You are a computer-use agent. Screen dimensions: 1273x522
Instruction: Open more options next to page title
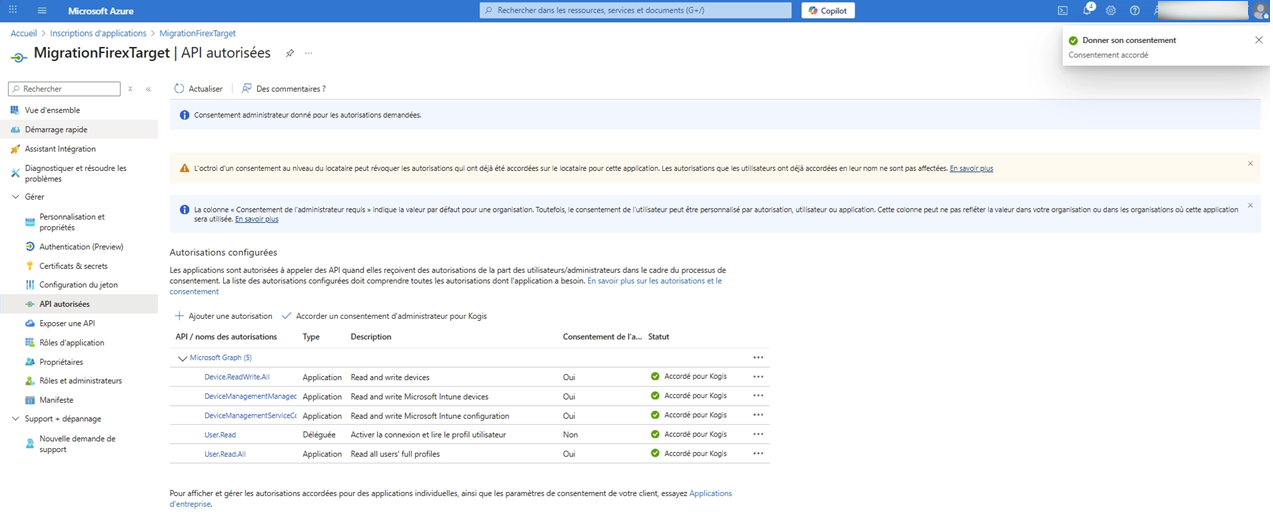click(x=308, y=52)
